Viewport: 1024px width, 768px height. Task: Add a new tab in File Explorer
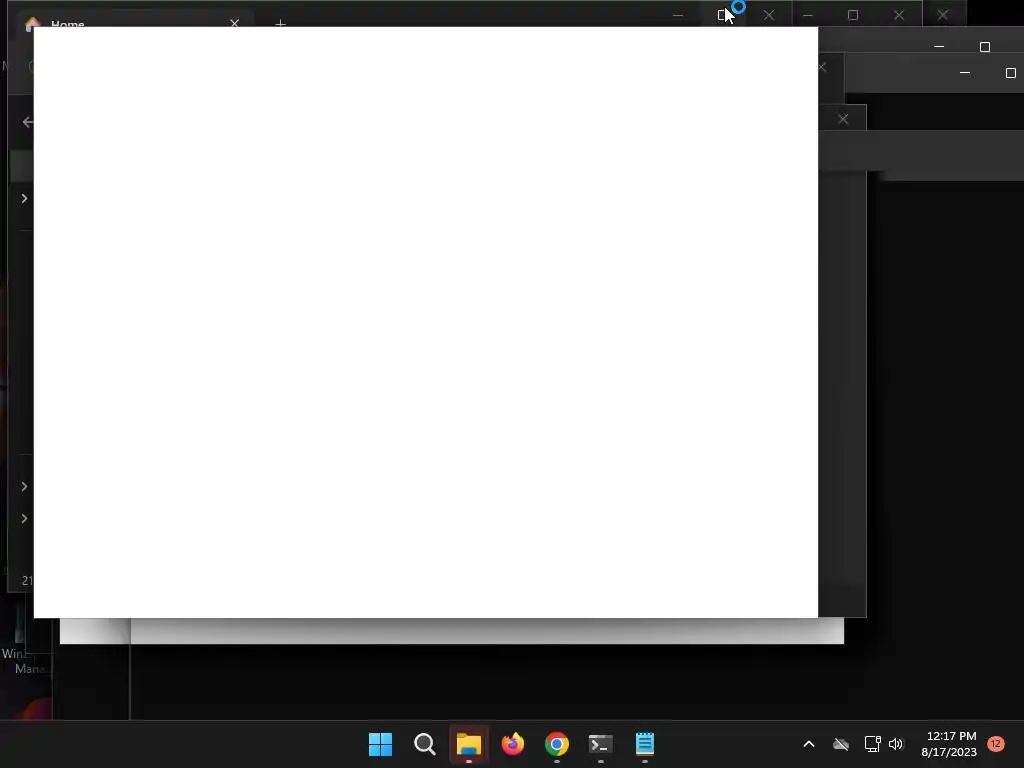click(x=280, y=24)
